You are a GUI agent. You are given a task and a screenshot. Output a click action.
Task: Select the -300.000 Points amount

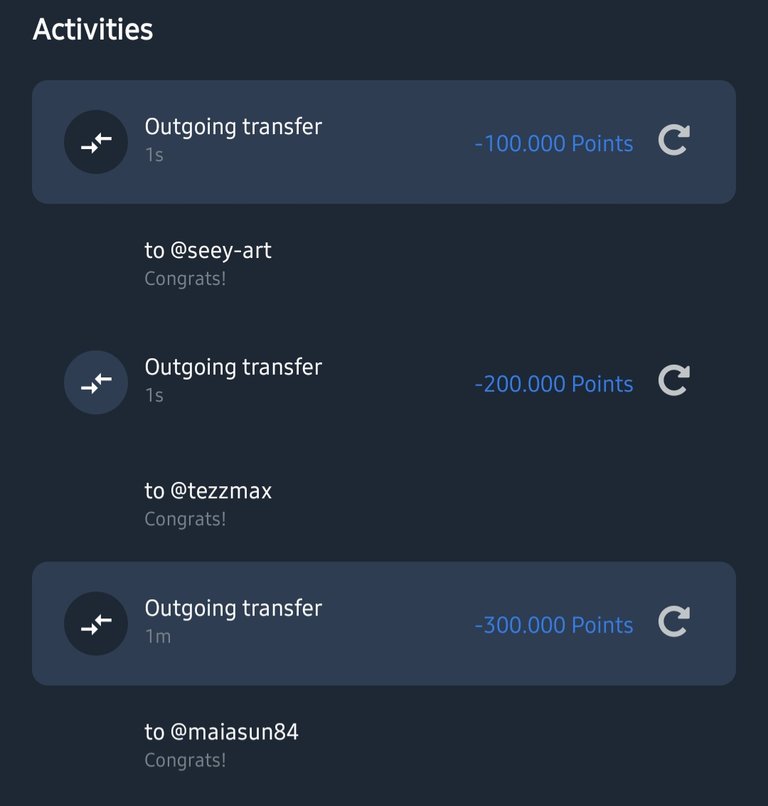click(x=554, y=625)
